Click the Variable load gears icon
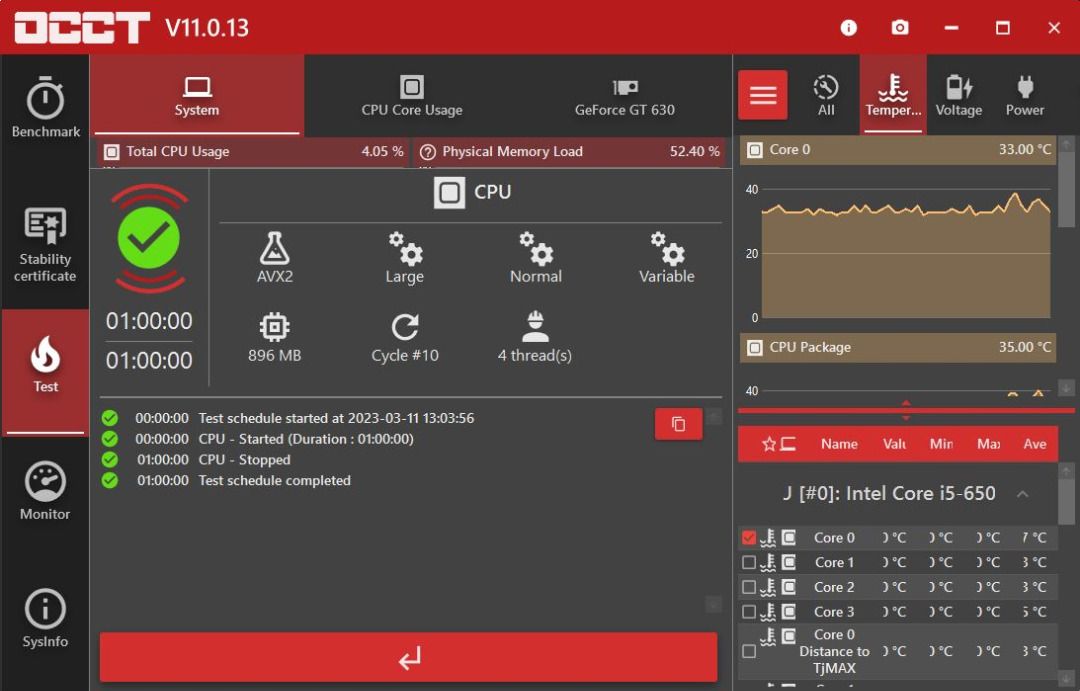The height and width of the screenshot is (691, 1080). [667, 249]
